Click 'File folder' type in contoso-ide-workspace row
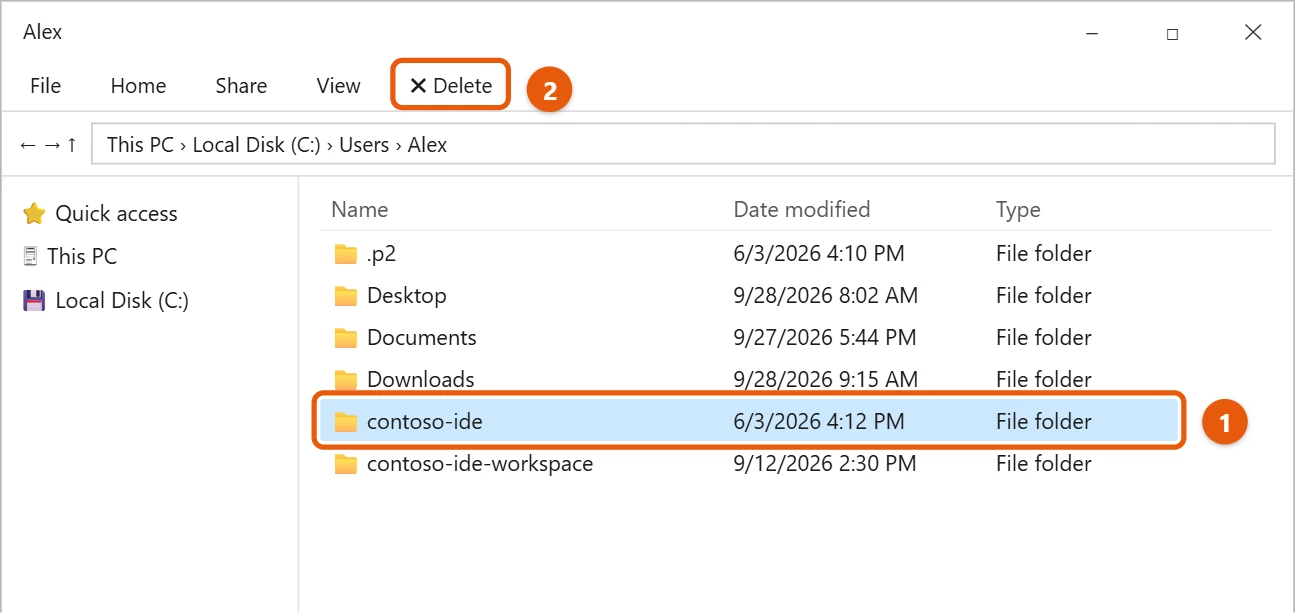Viewport: 1295px width, 613px height. pos(1044,464)
